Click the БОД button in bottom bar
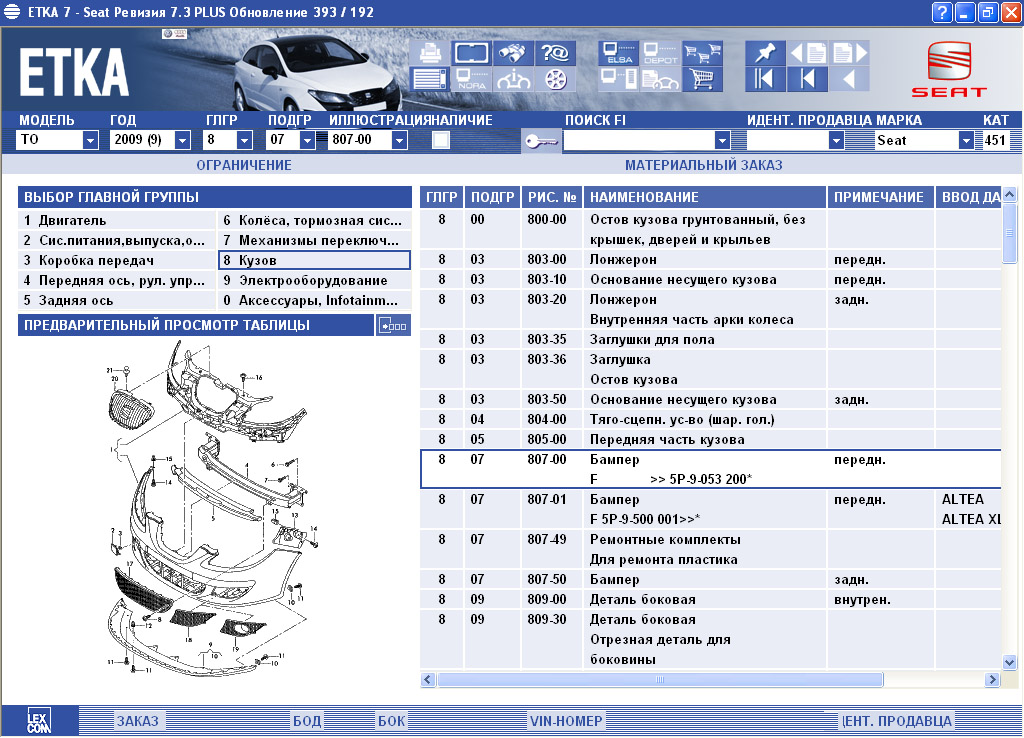The width and height of the screenshot is (1024, 738). coord(307,721)
